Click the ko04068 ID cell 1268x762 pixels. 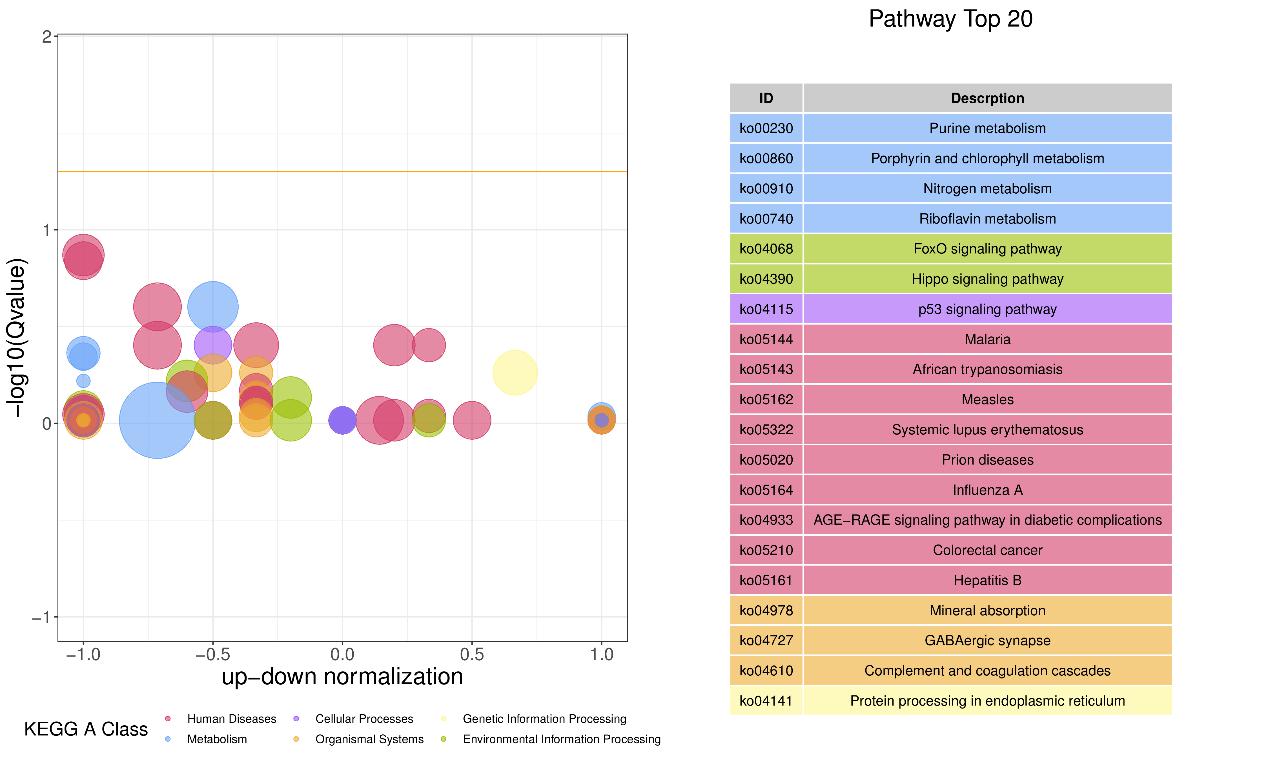(766, 249)
